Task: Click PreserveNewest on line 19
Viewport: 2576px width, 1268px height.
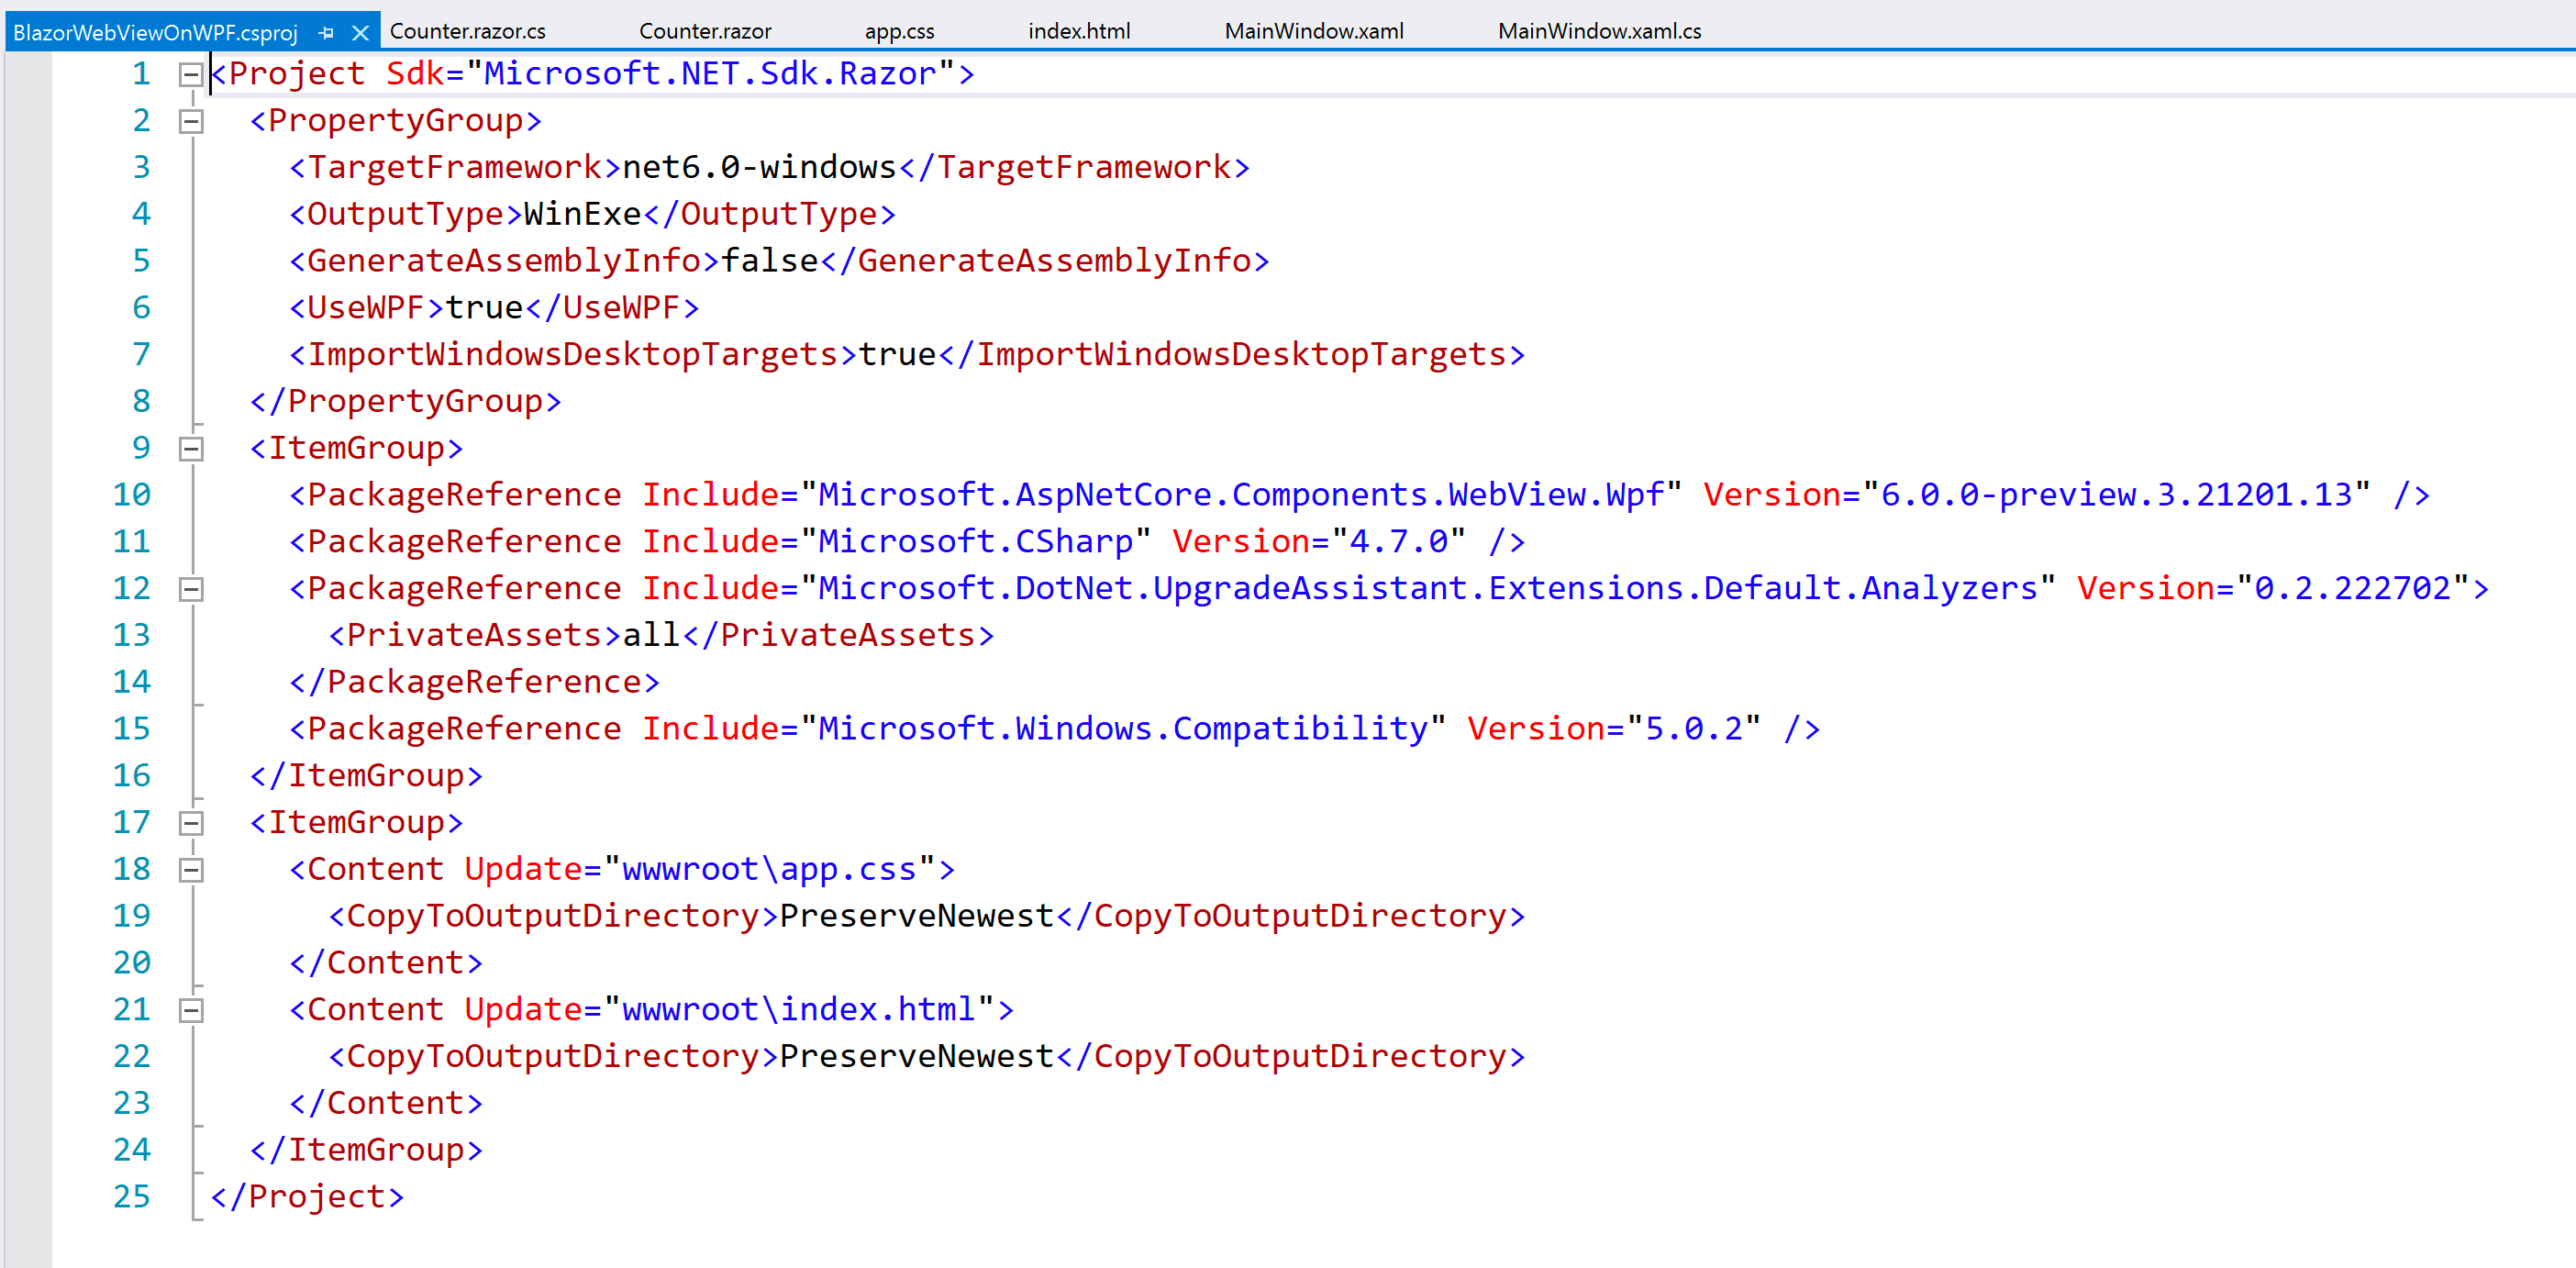Action: 916,917
